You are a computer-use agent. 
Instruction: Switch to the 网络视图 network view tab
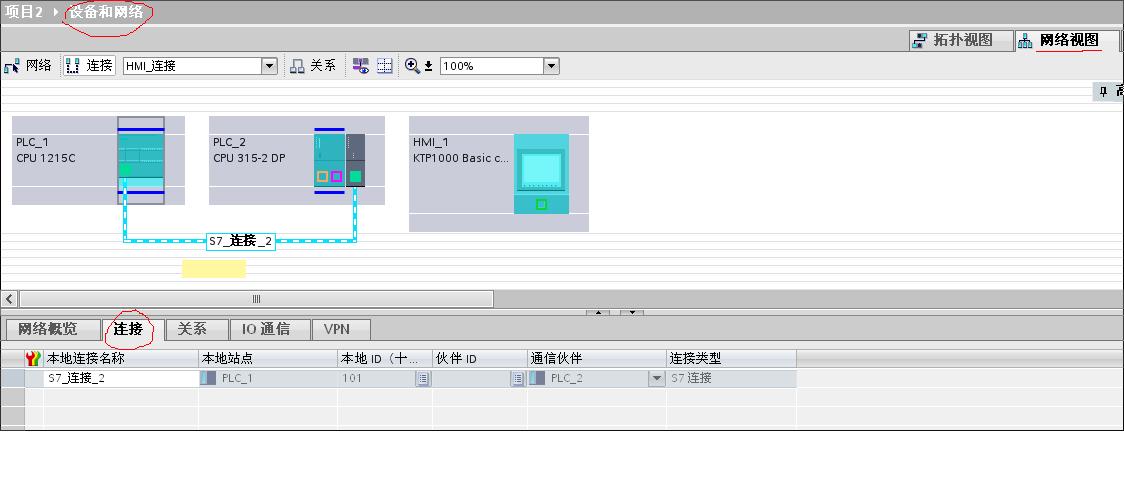[1067, 41]
